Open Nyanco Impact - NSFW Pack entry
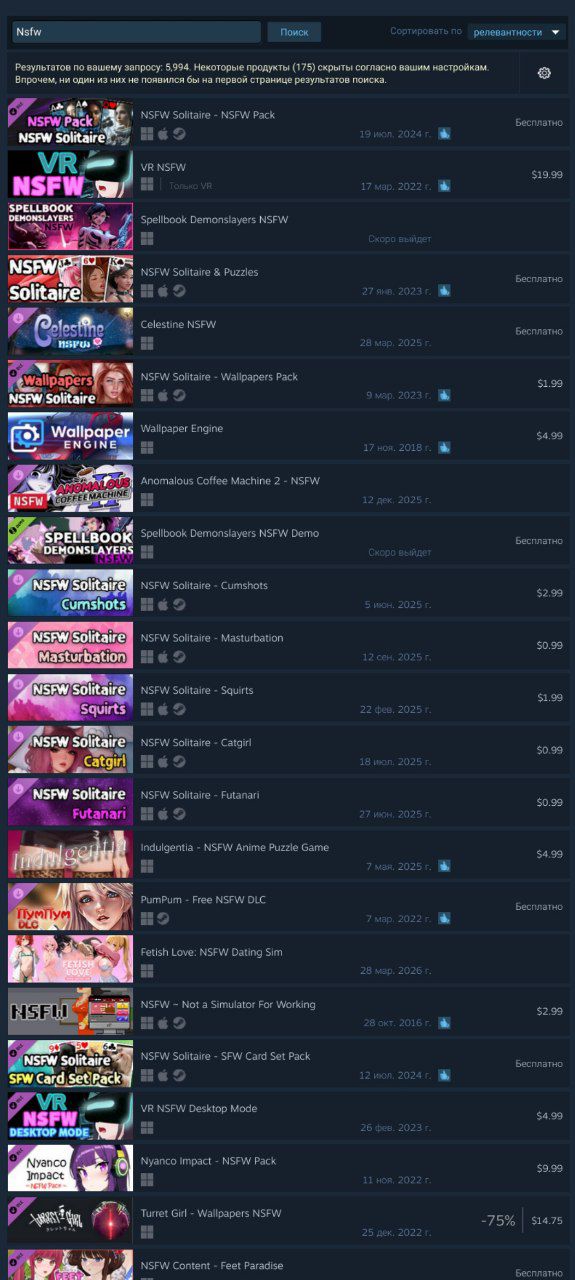 pos(288,1168)
